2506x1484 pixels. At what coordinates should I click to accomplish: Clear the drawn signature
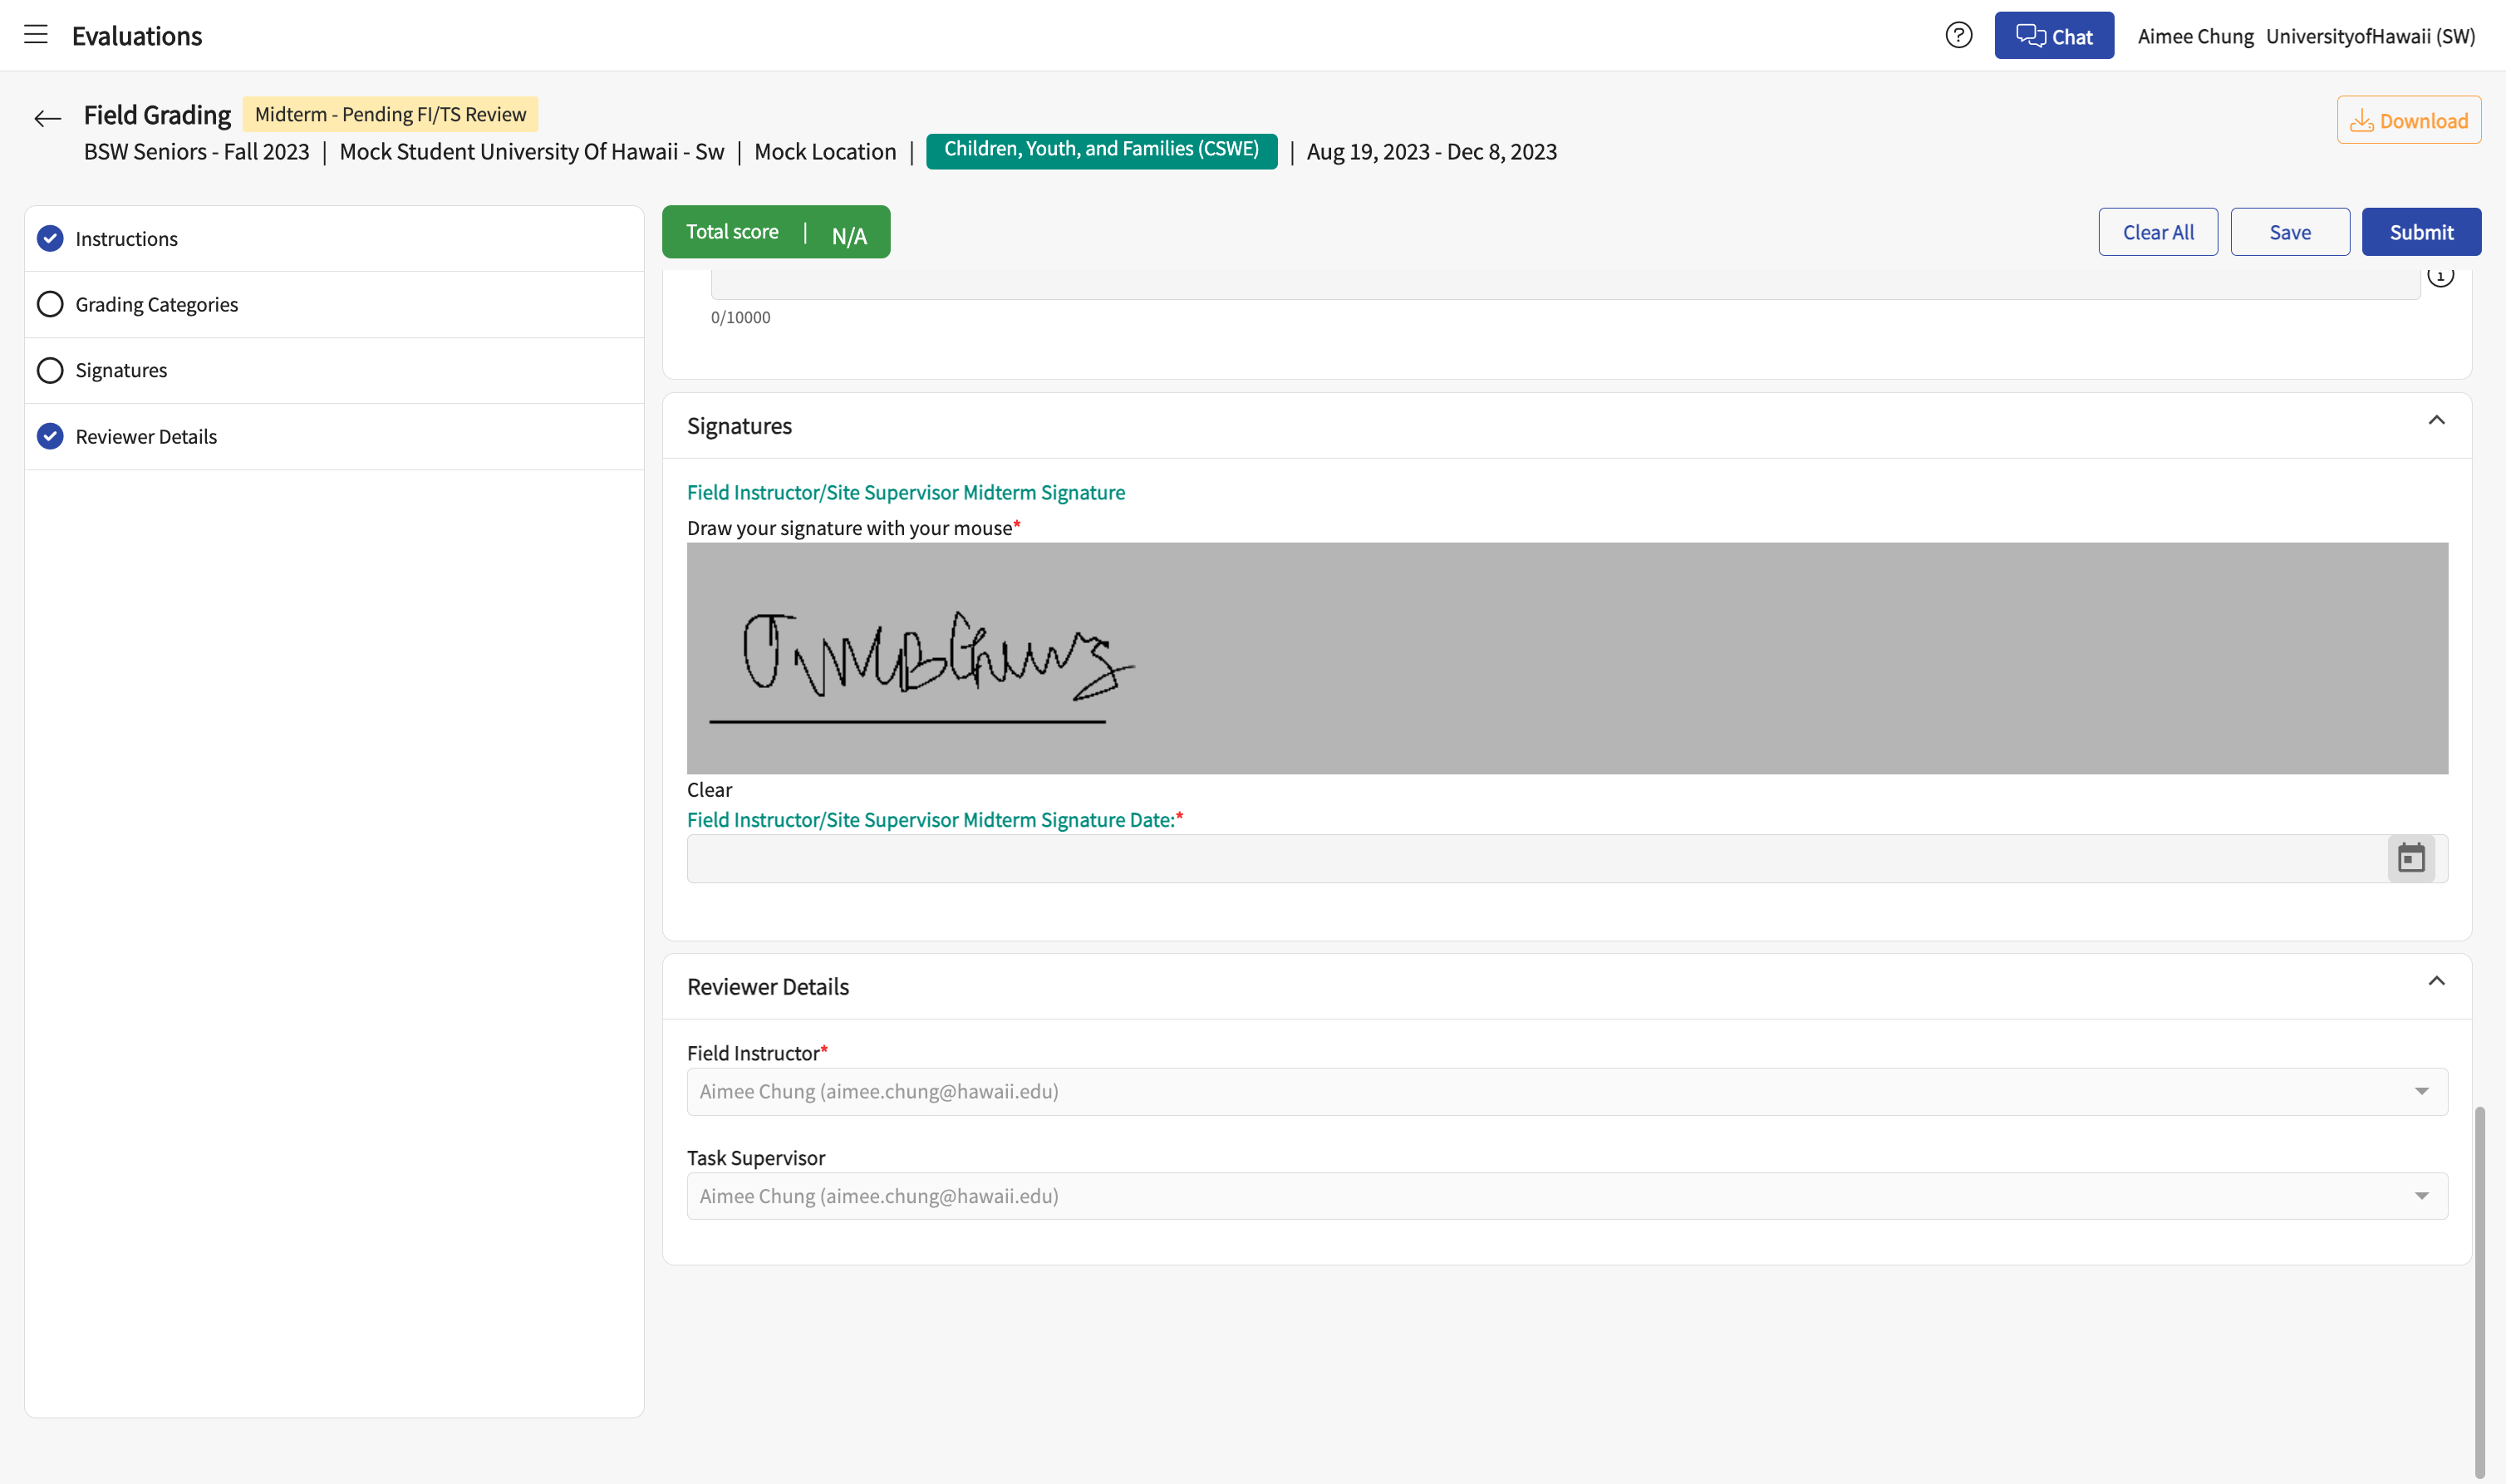[x=709, y=790]
